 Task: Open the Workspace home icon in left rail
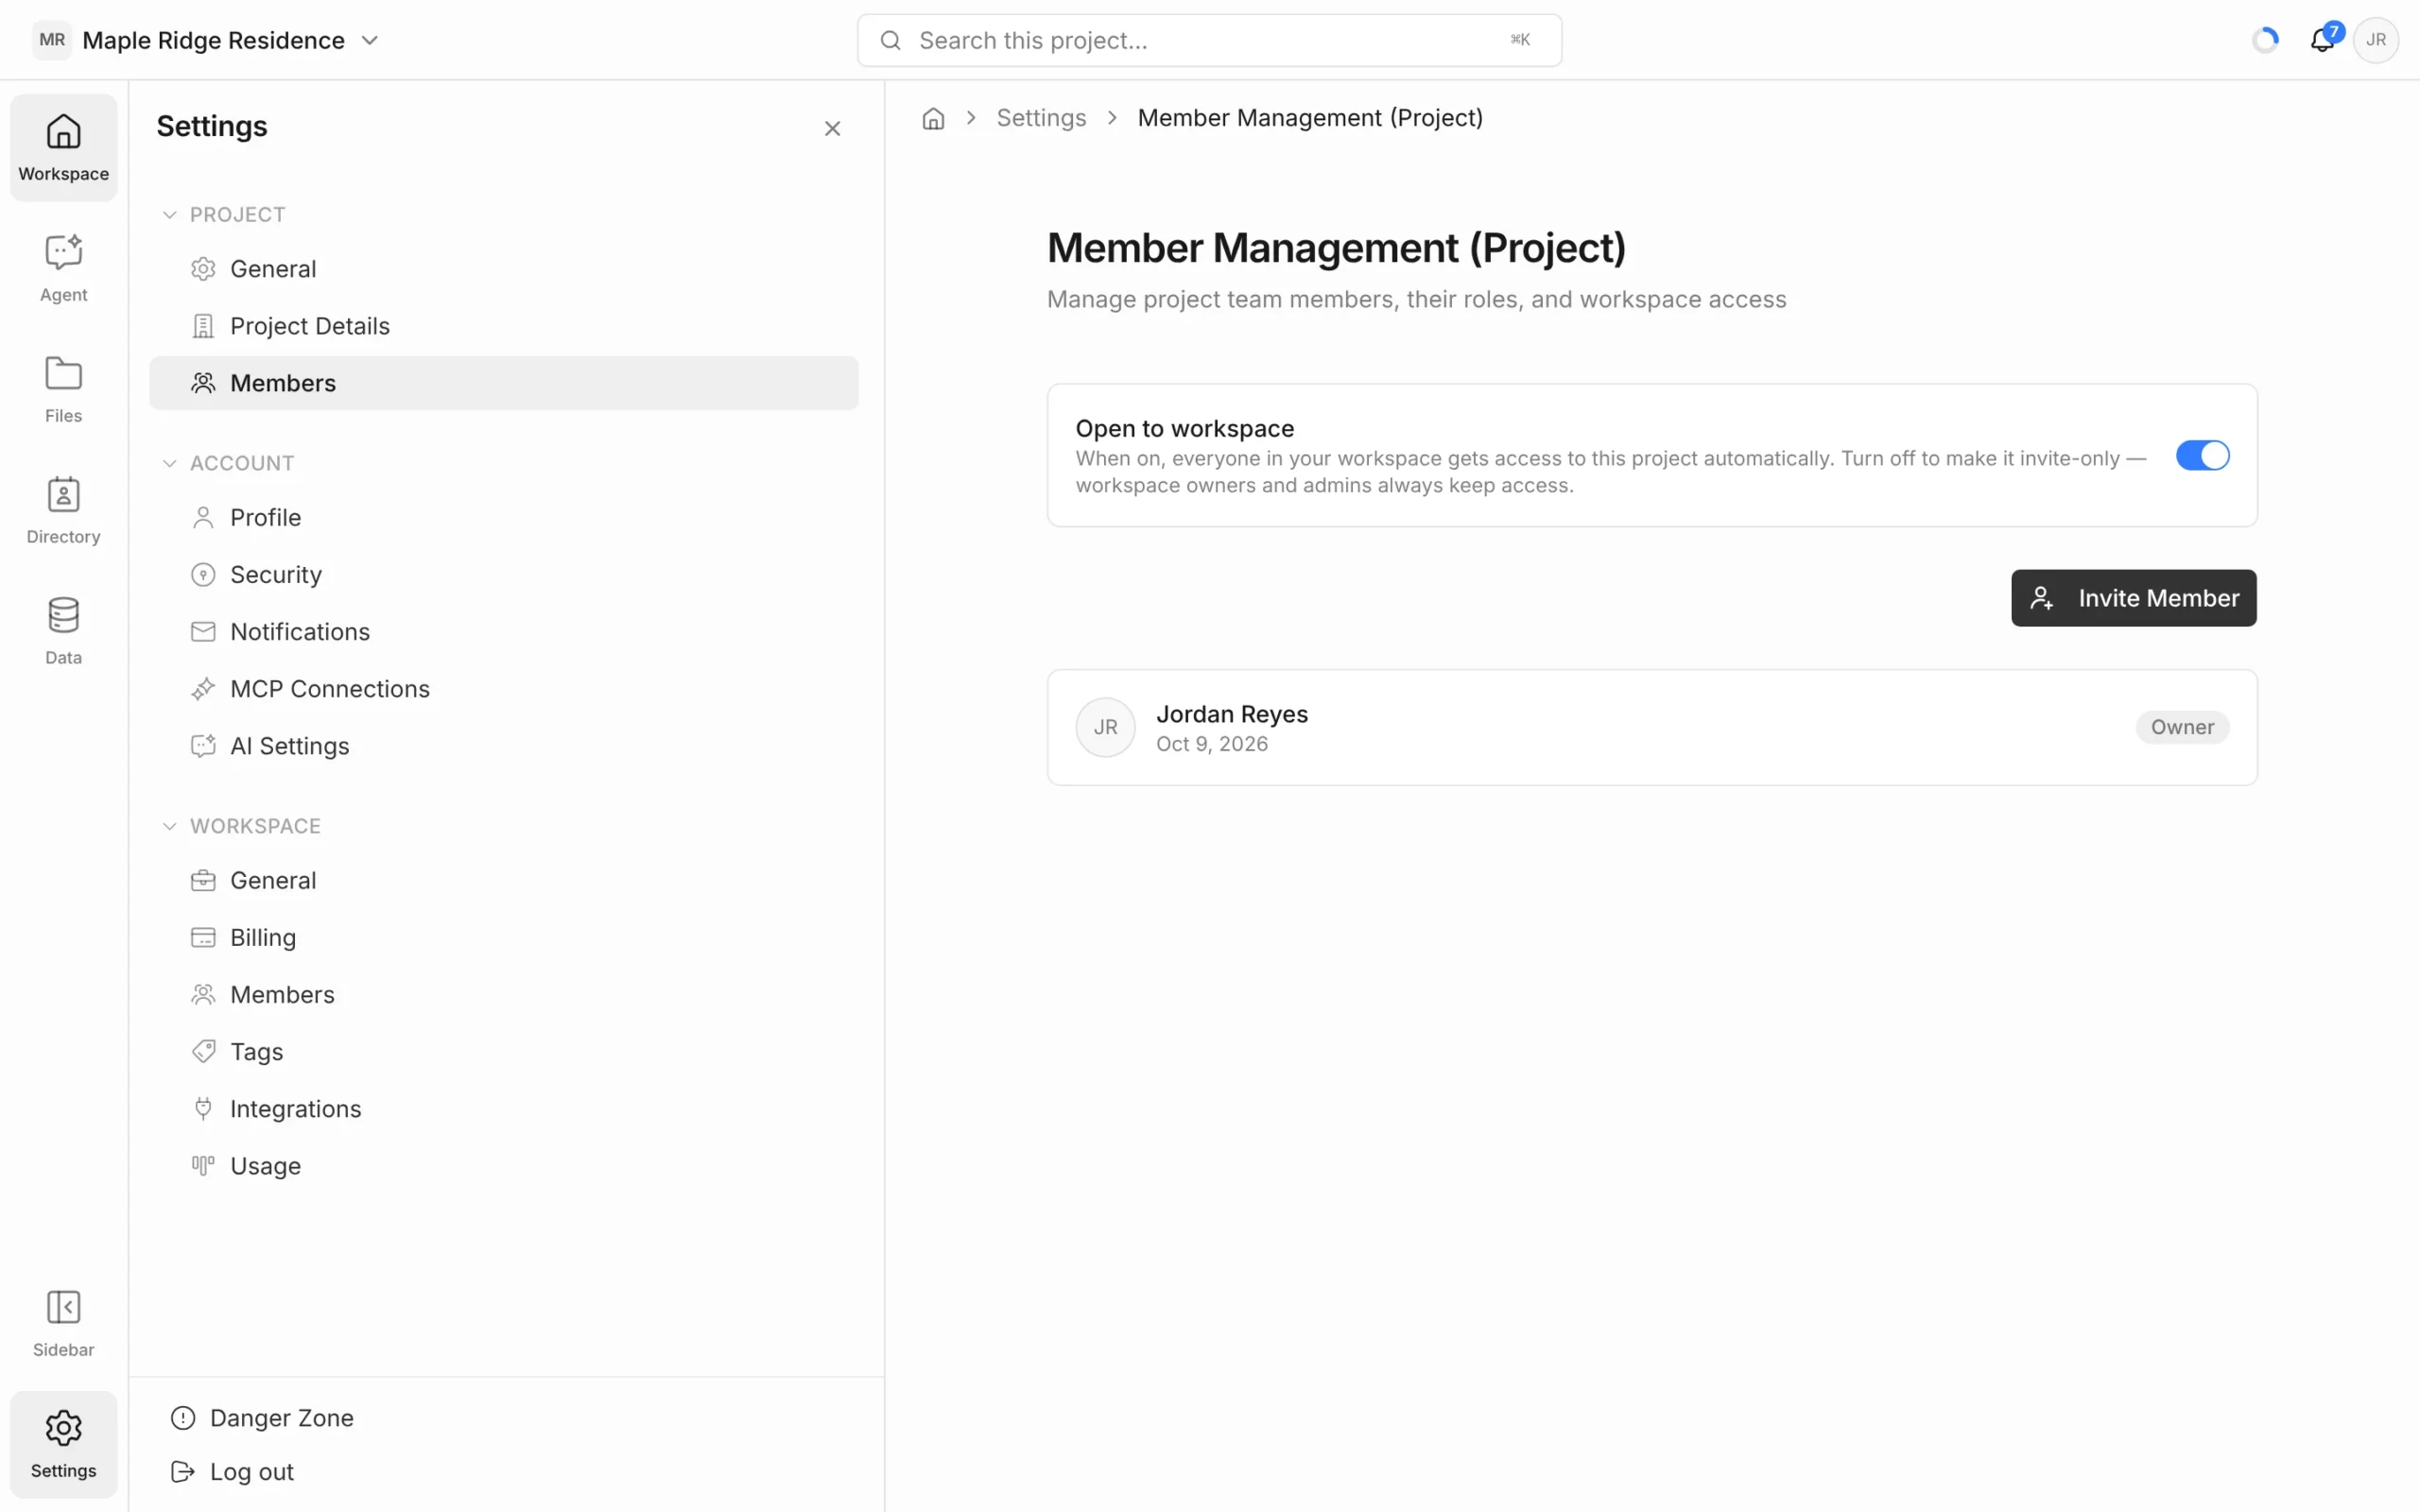point(63,148)
